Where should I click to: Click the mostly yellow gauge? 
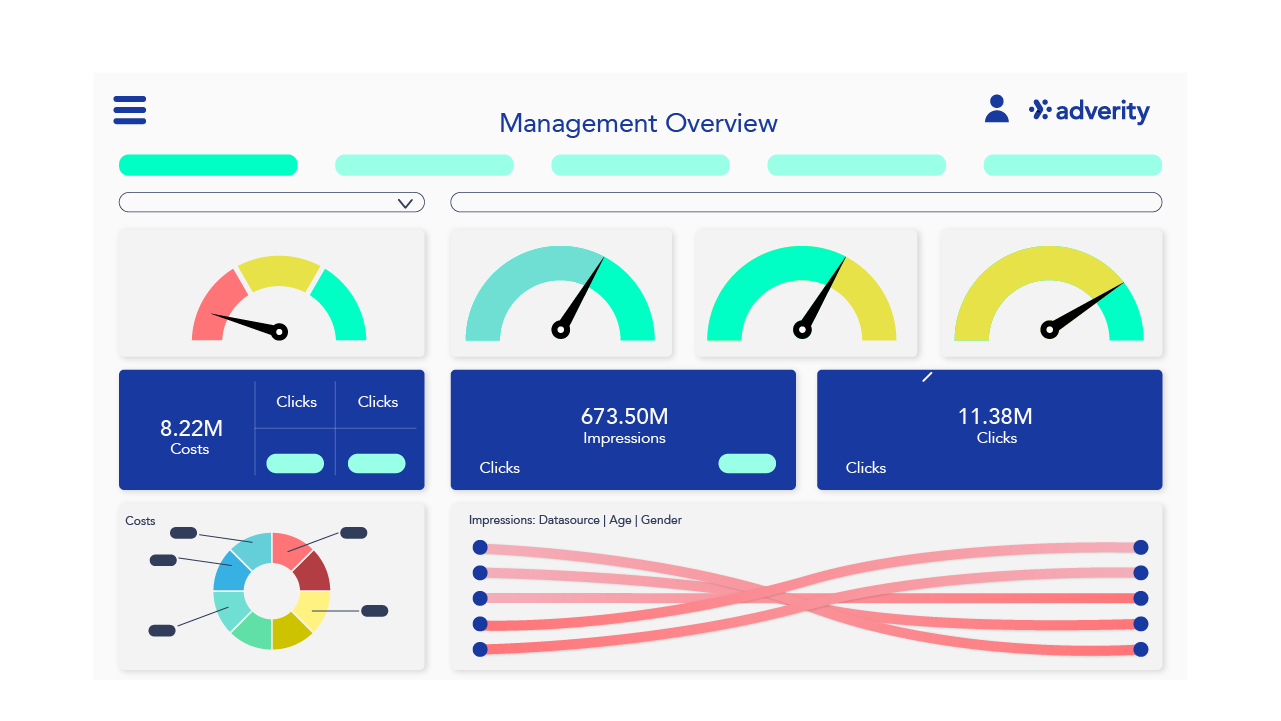tap(1049, 293)
